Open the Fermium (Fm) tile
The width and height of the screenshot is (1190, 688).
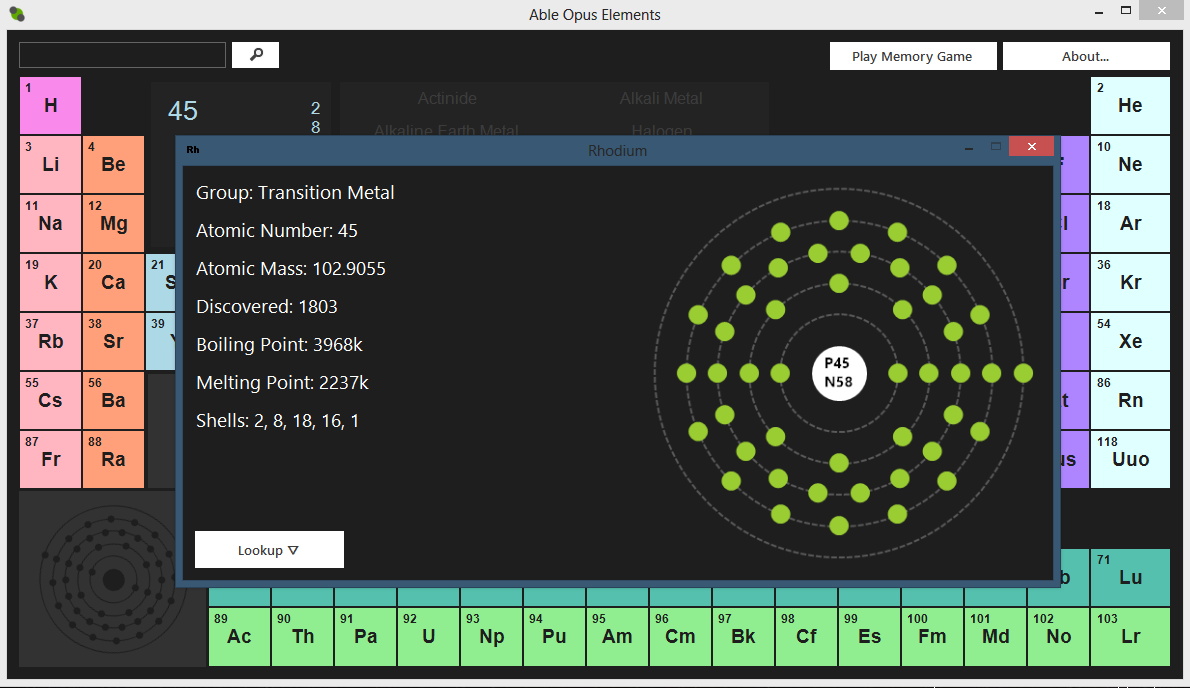(x=932, y=636)
